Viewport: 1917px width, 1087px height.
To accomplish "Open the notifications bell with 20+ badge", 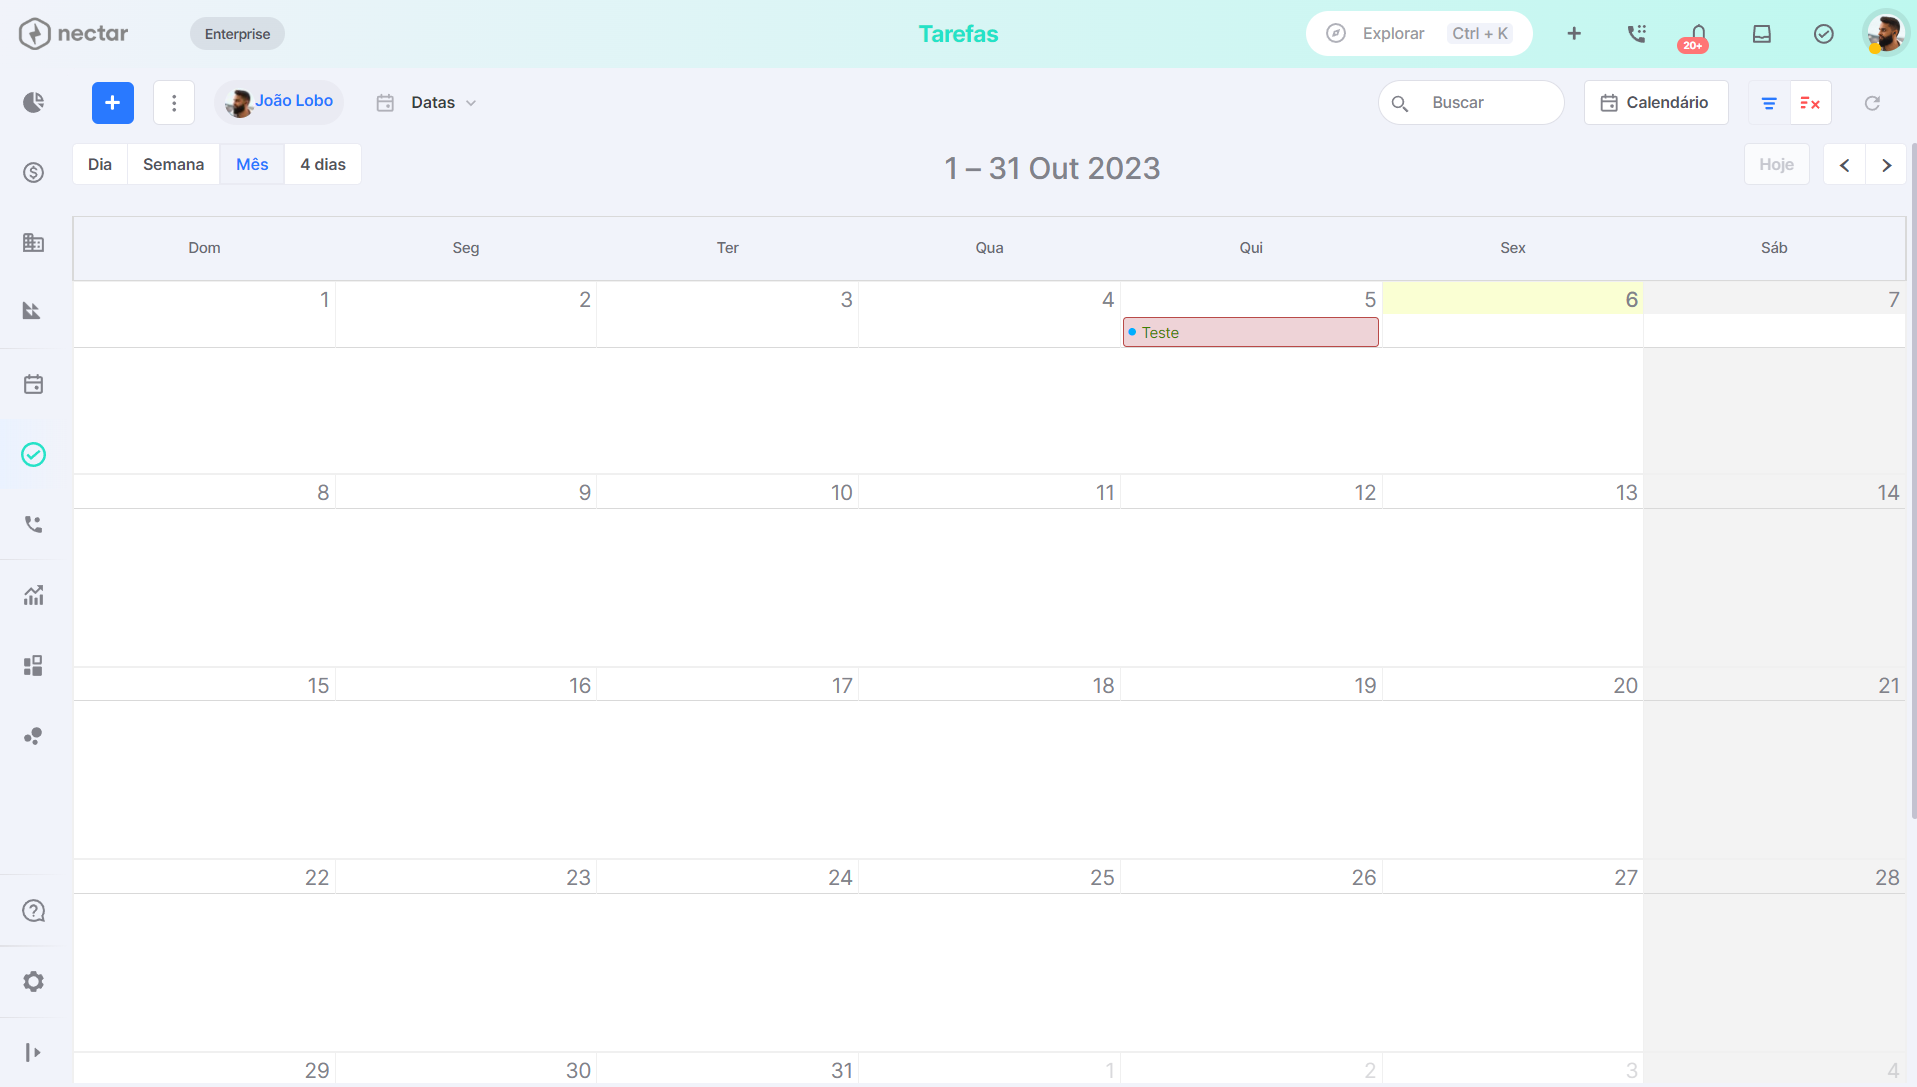I will [x=1697, y=36].
